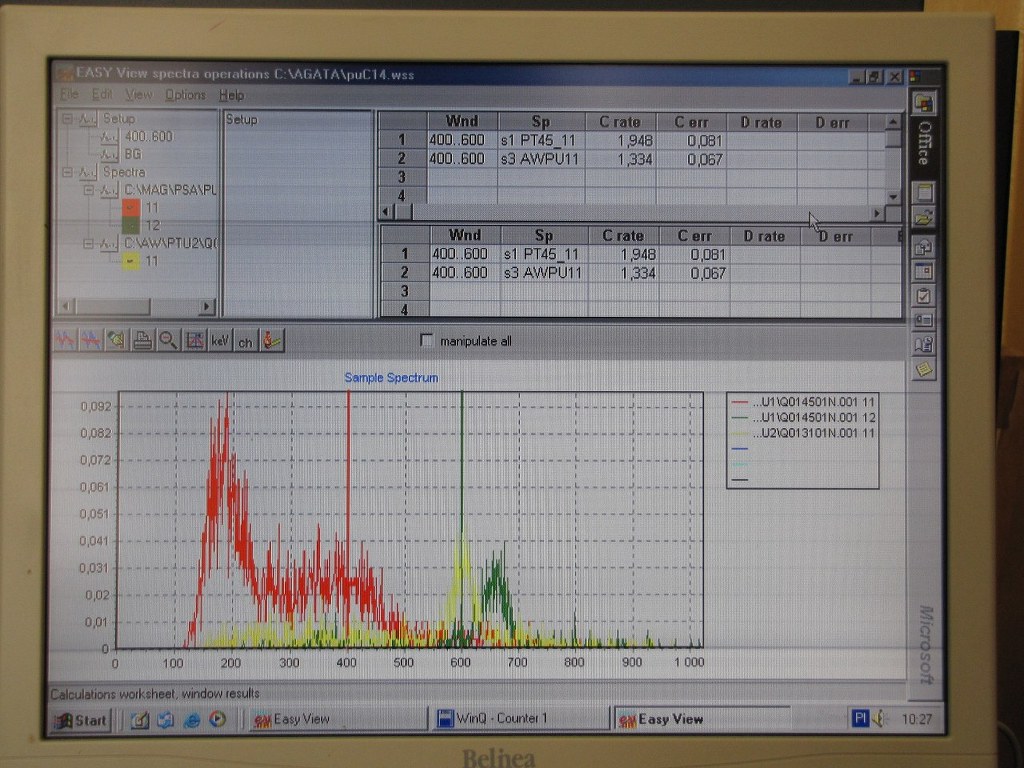The height and width of the screenshot is (768, 1024).
Task: Switch x-axis to channel (ch) units
Action: coord(245,341)
